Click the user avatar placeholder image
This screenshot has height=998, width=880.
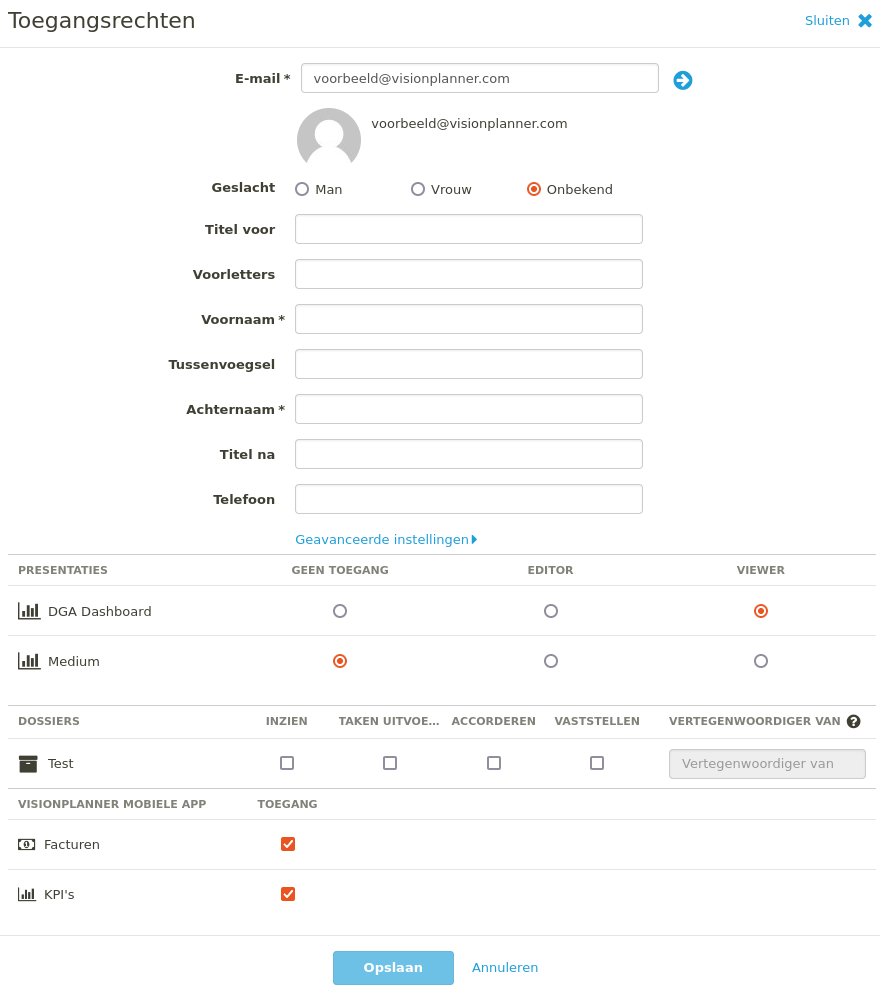pos(329,137)
